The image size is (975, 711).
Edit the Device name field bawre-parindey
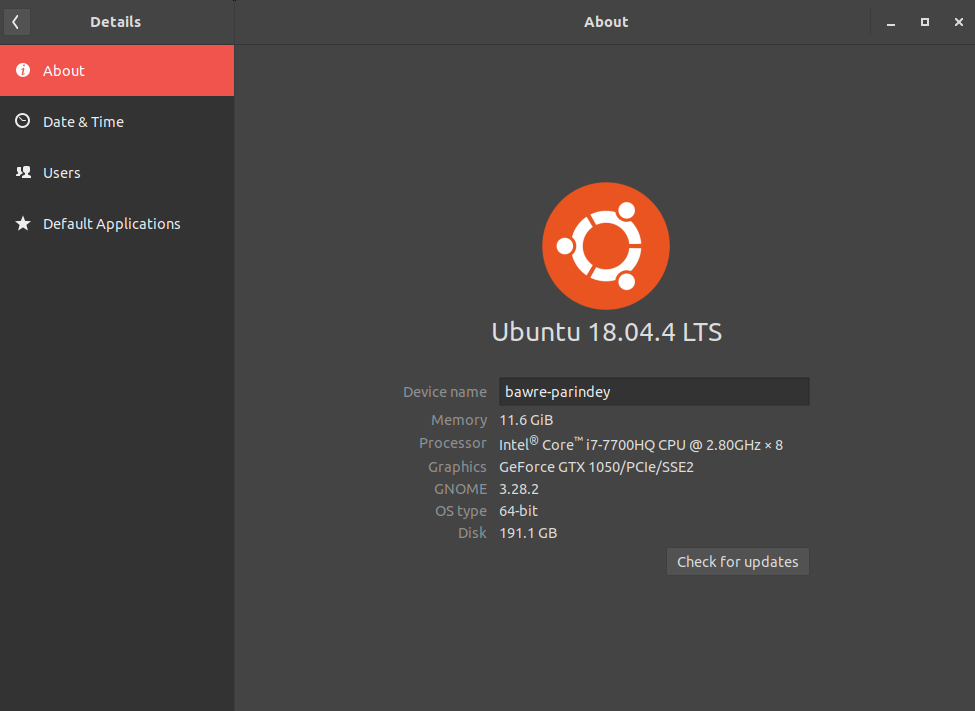pos(654,392)
